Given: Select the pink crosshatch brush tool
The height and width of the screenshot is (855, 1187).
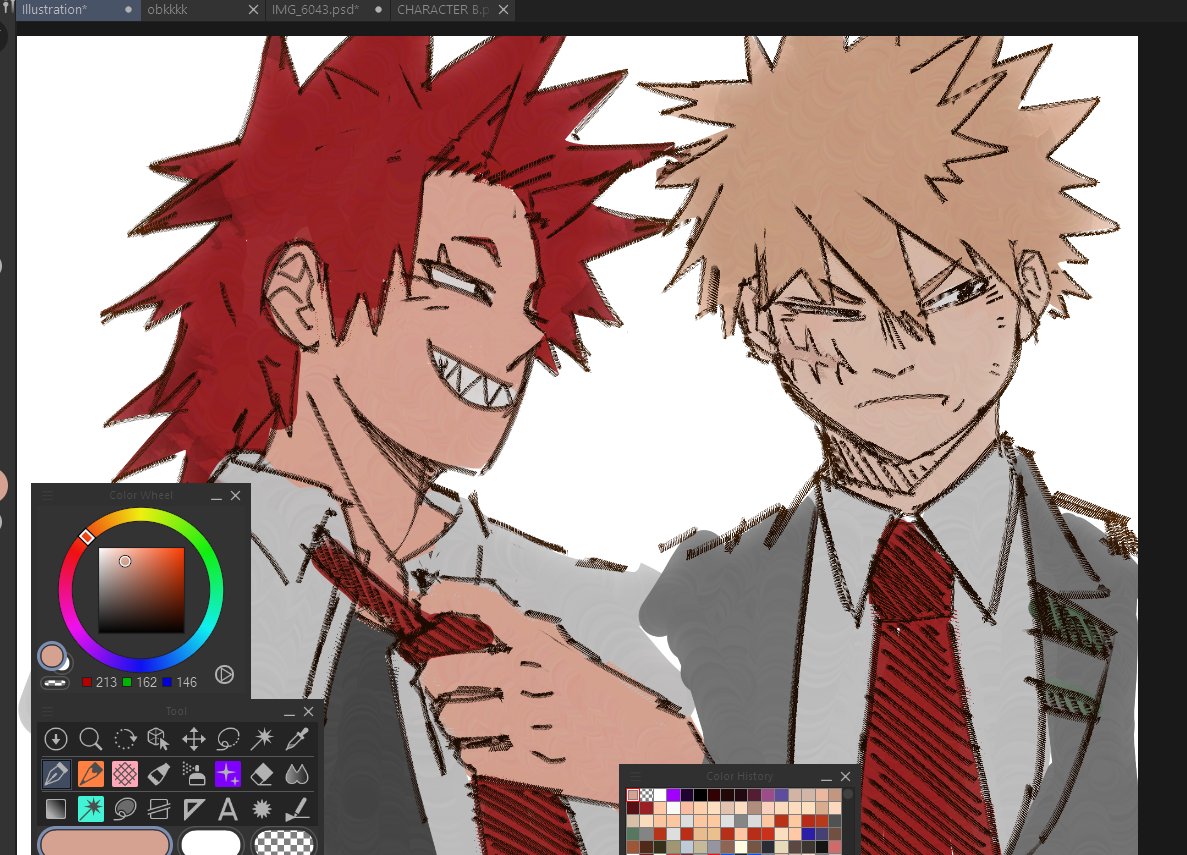Looking at the screenshot, I should pos(125,774).
